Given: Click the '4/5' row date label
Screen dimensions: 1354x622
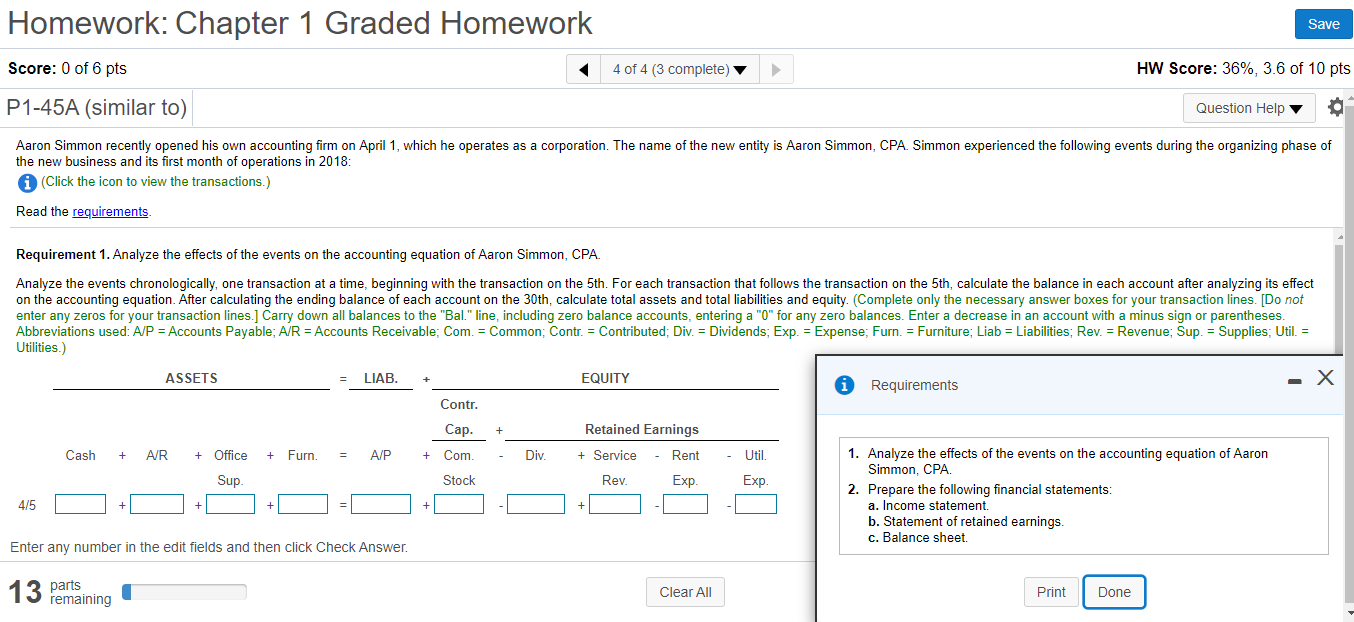Looking at the screenshot, I should tap(27, 506).
